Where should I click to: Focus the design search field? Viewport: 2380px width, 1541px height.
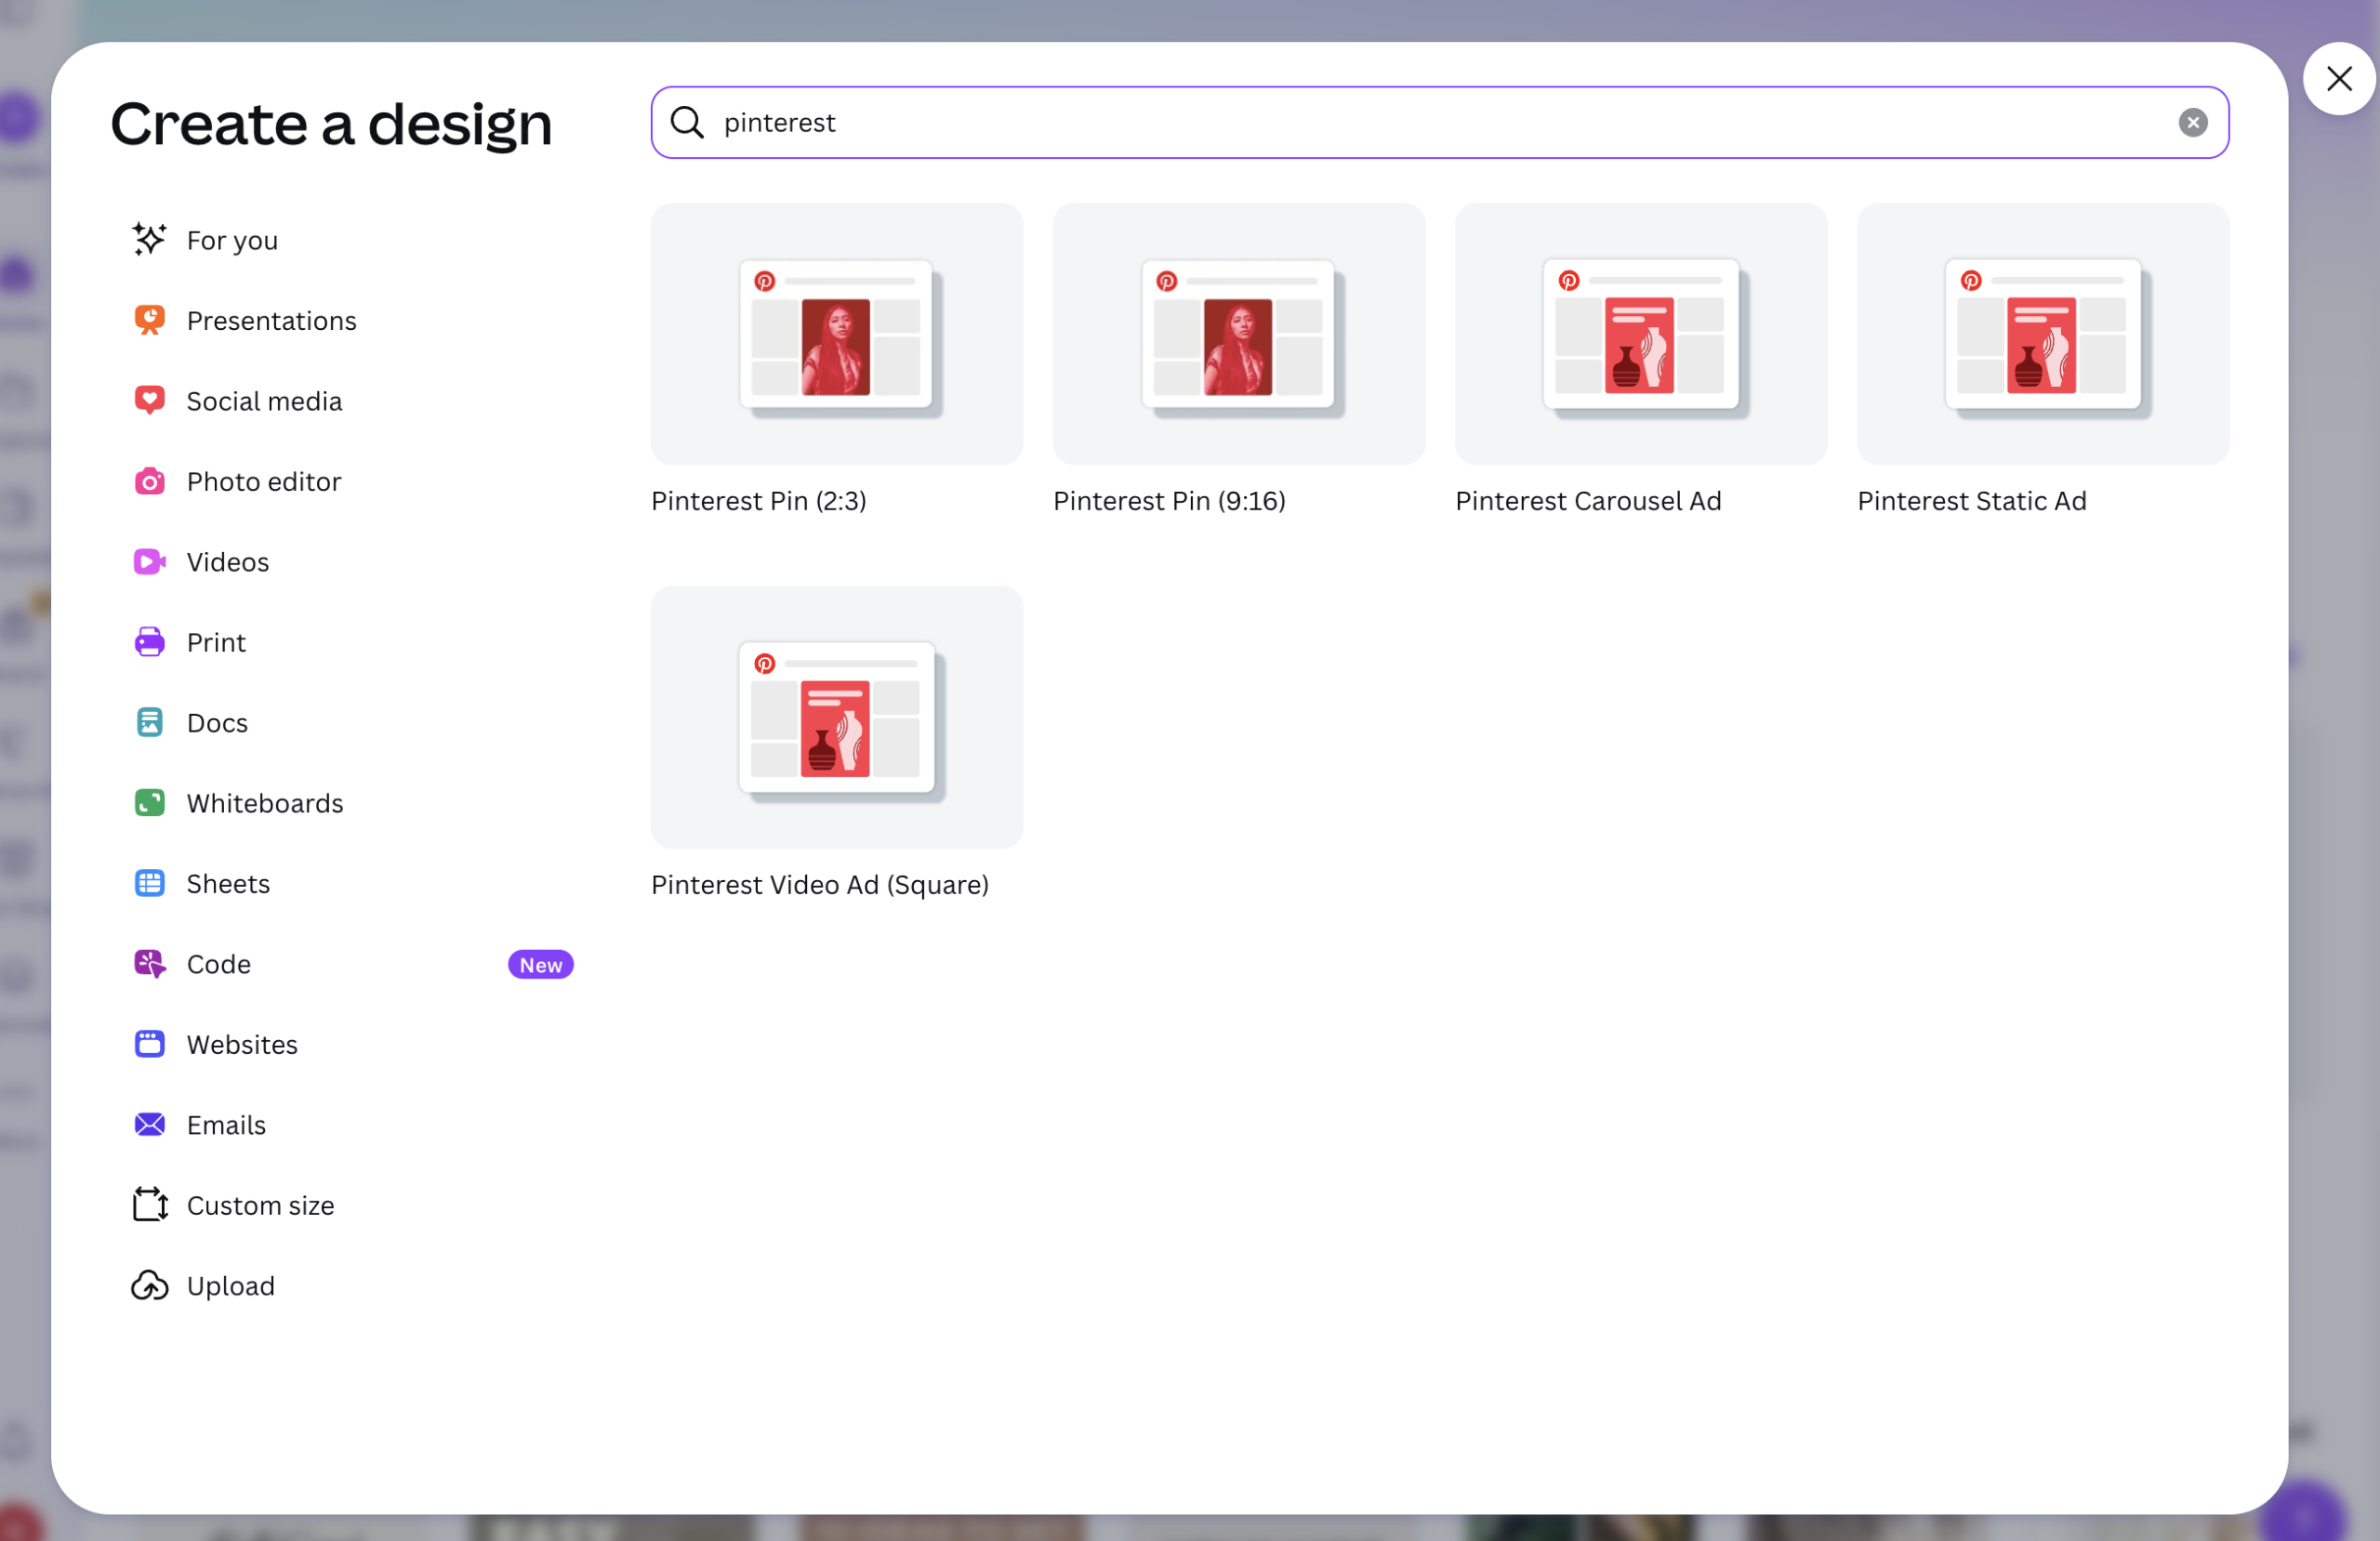click(x=1439, y=122)
